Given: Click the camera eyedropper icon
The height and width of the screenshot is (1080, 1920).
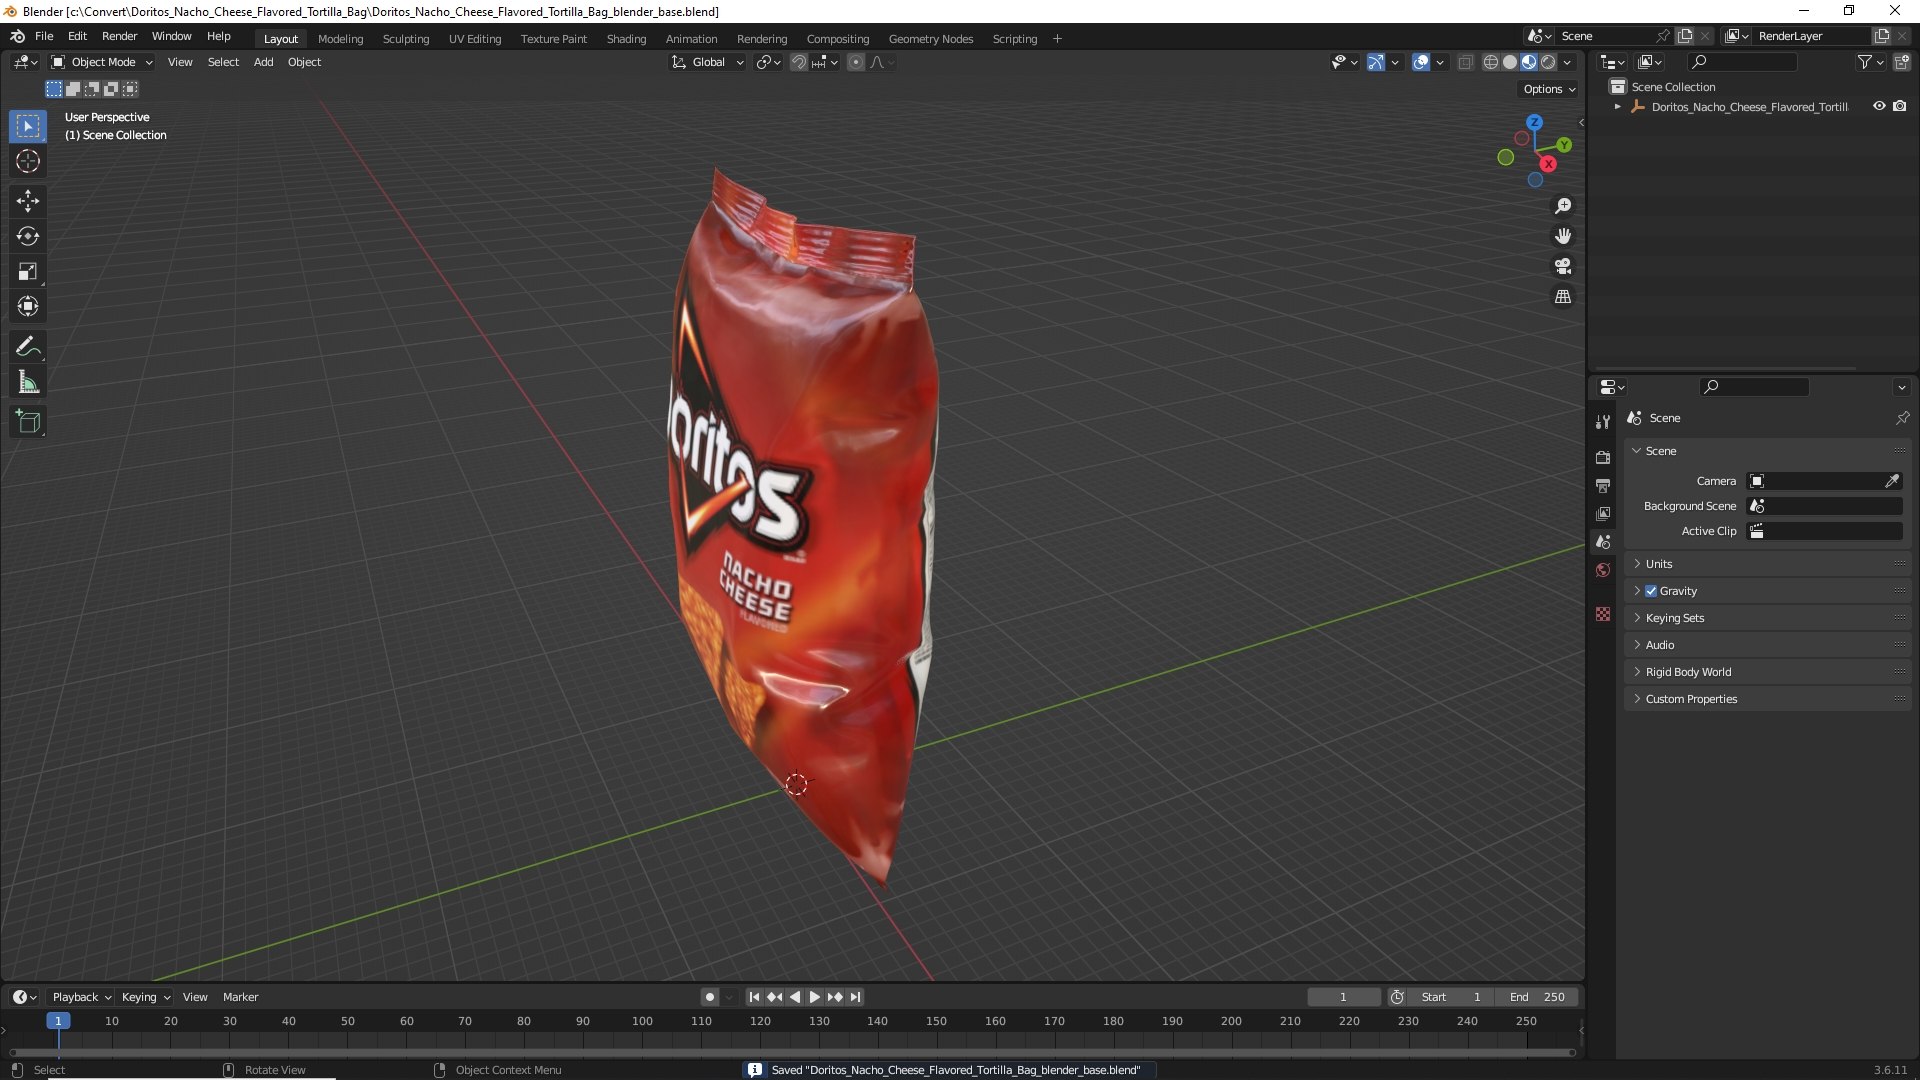Looking at the screenshot, I should pos(1892,481).
